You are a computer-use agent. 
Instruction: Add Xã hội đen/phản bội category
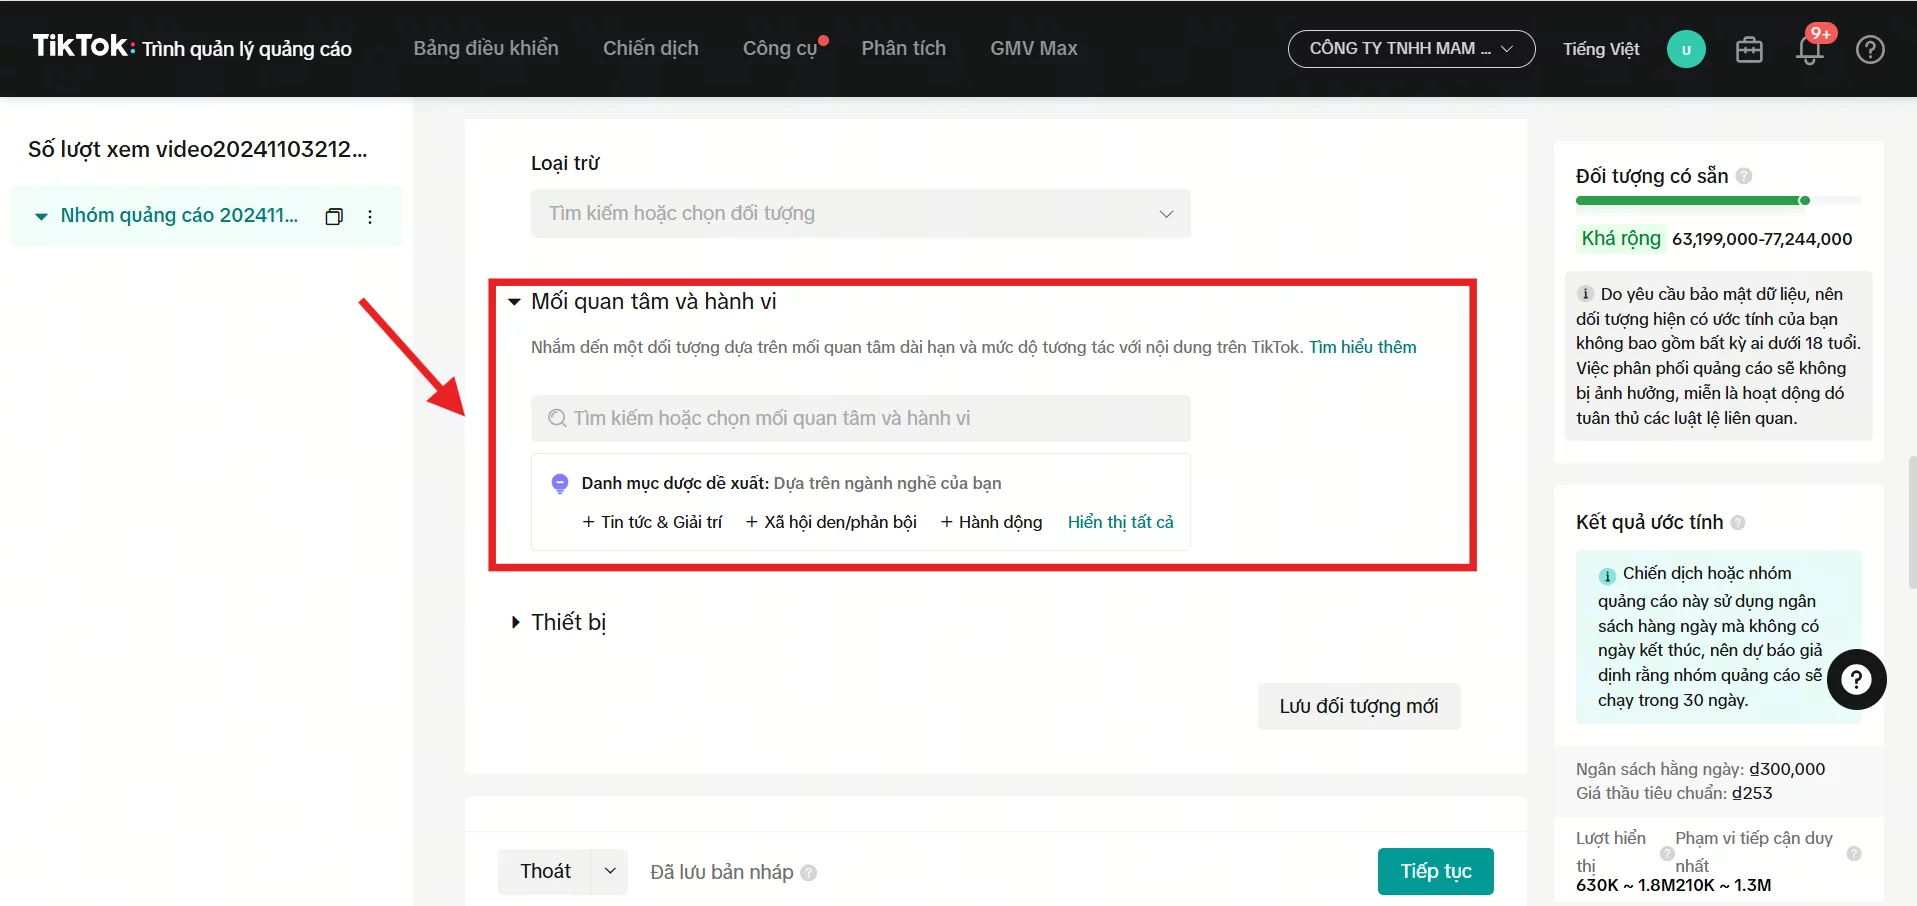pos(831,522)
